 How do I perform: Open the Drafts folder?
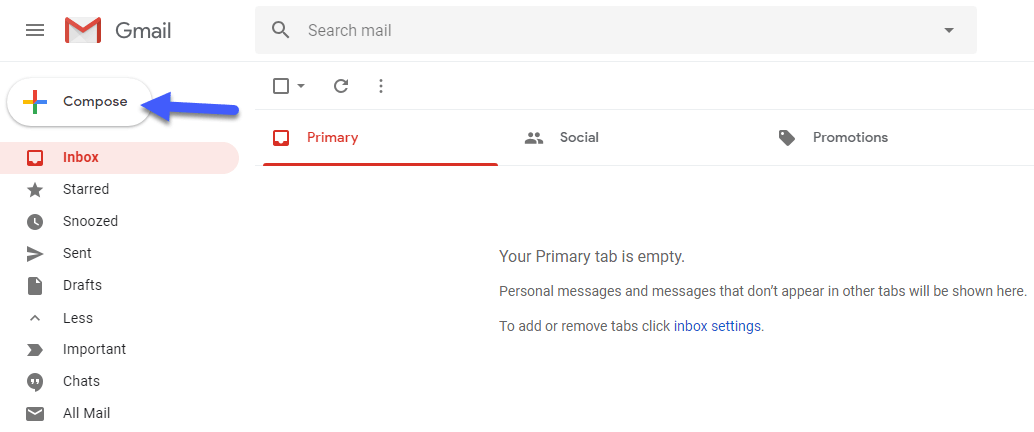tap(82, 285)
